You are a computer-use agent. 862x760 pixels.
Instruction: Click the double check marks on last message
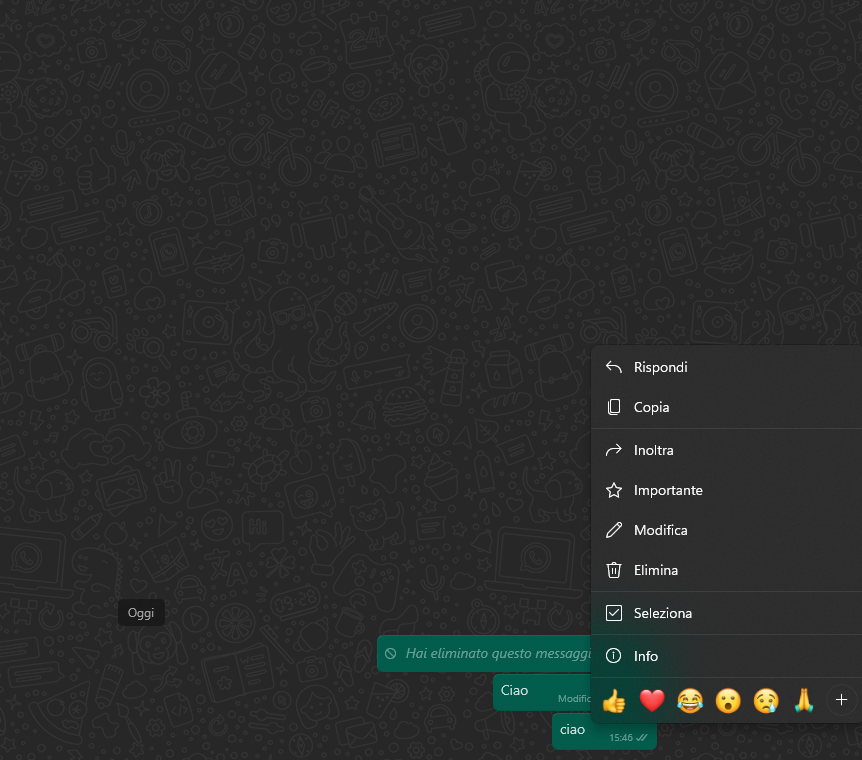coord(642,738)
